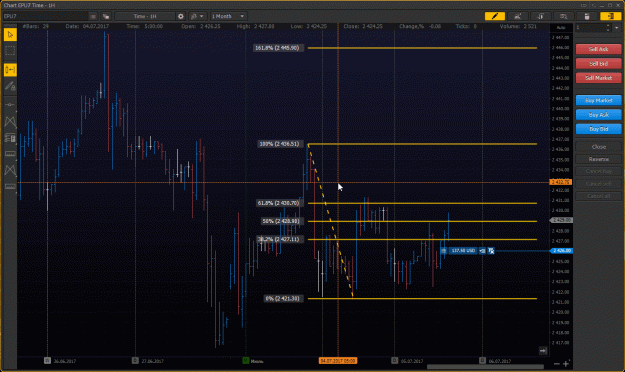The height and width of the screenshot is (372, 625).
Task: Click the zoom out minus icon
Action: 557,364
